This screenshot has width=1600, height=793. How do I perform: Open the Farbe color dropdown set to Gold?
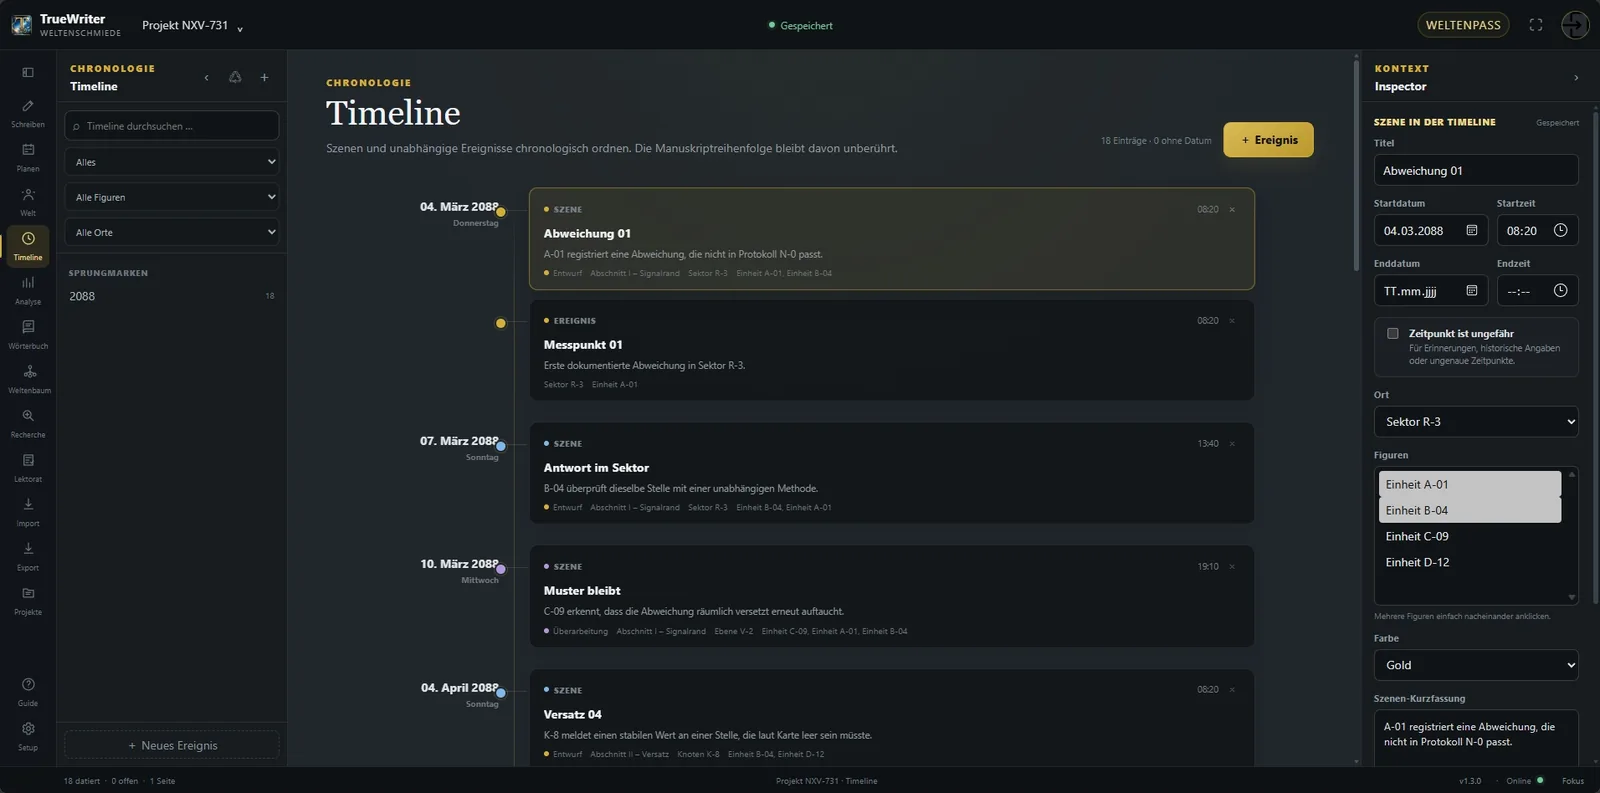(x=1476, y=665)
